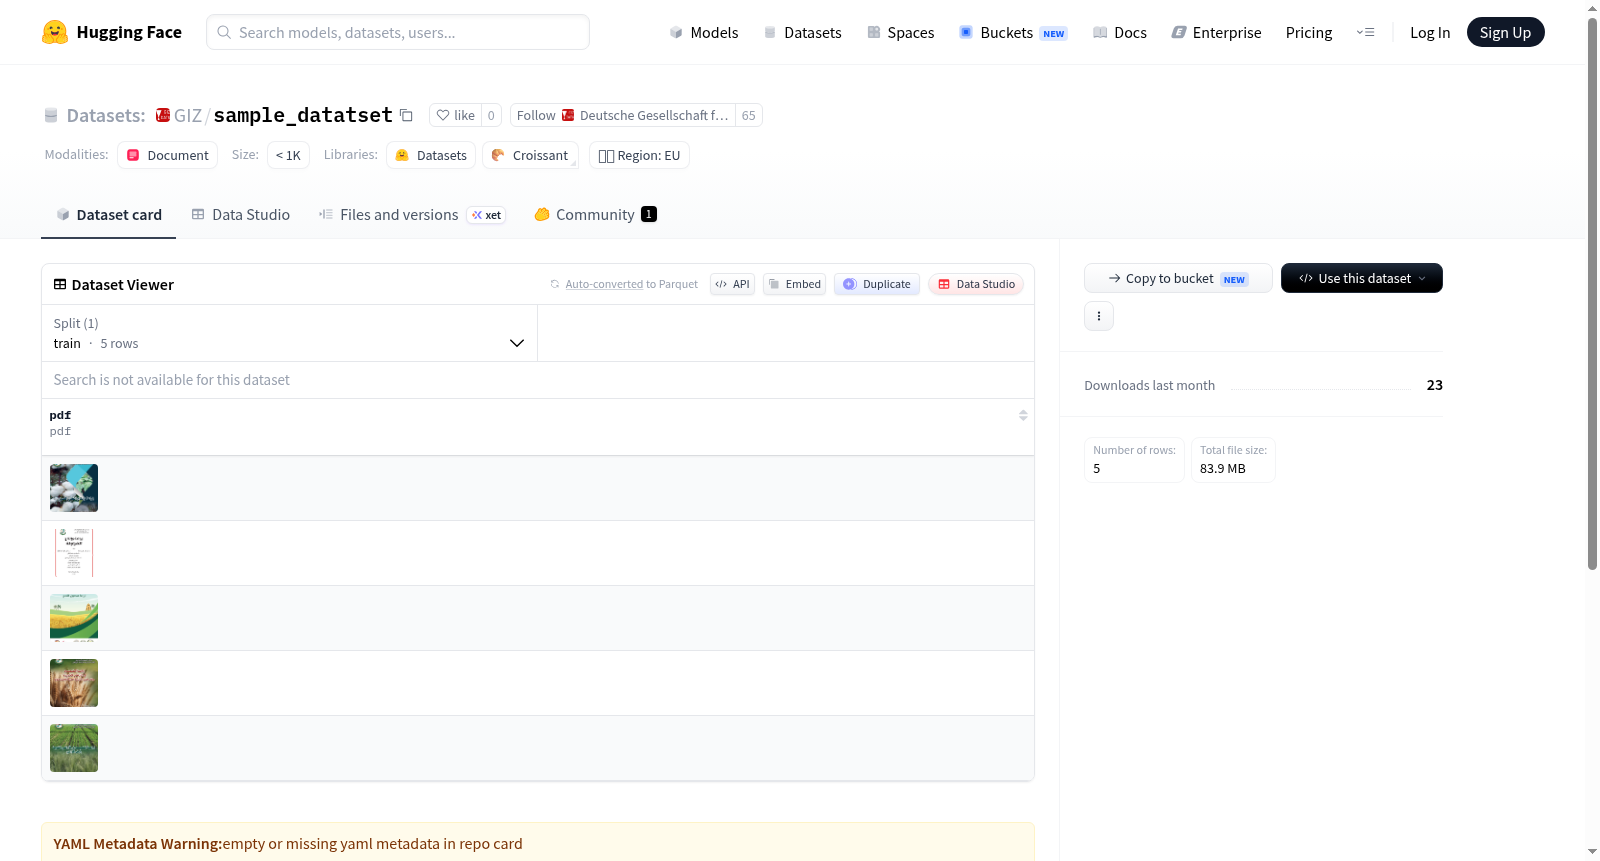The width and height of the screenshot is (1600, 861).
Task: Click the Hugging Face logo icon
Action: pyautogui.click(x=55, y=32)
